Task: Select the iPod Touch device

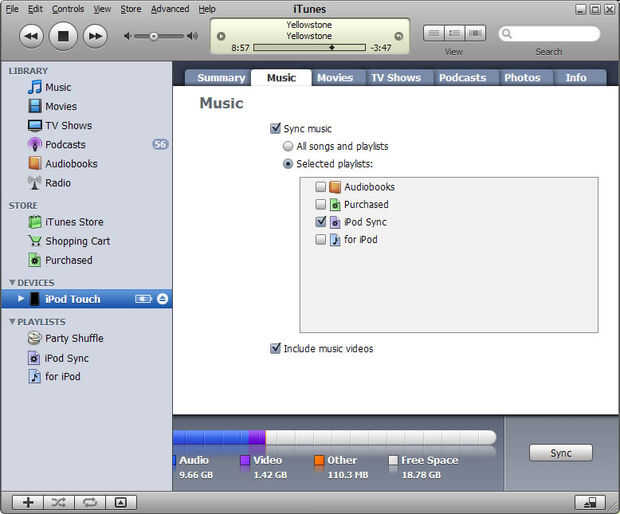Action: coord(86,299)
